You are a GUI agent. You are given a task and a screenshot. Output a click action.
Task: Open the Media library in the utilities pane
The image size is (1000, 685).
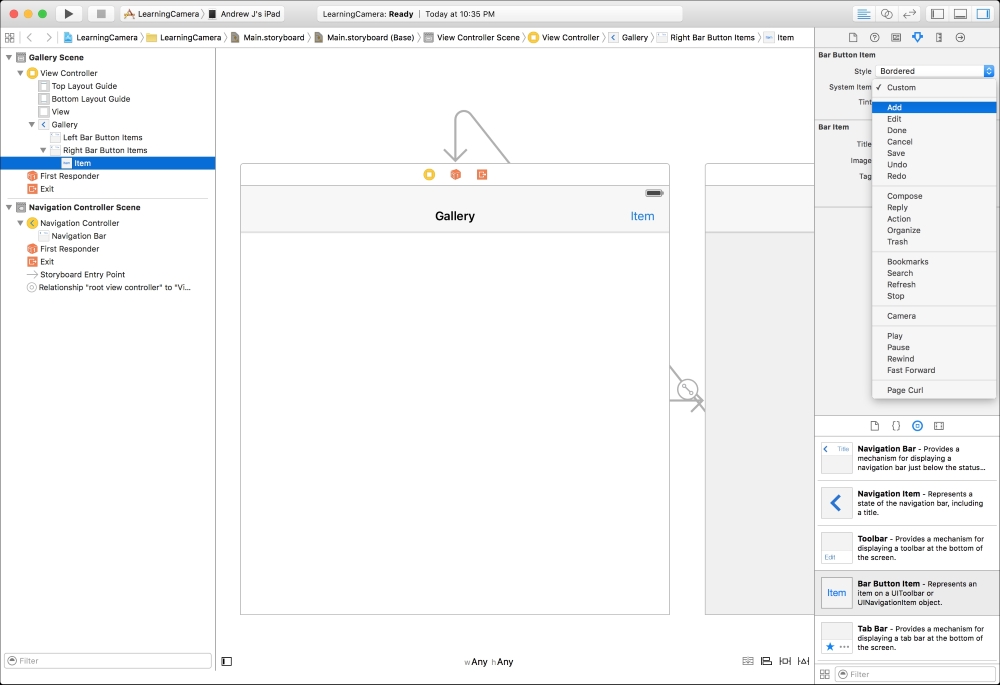click(938, 425)
